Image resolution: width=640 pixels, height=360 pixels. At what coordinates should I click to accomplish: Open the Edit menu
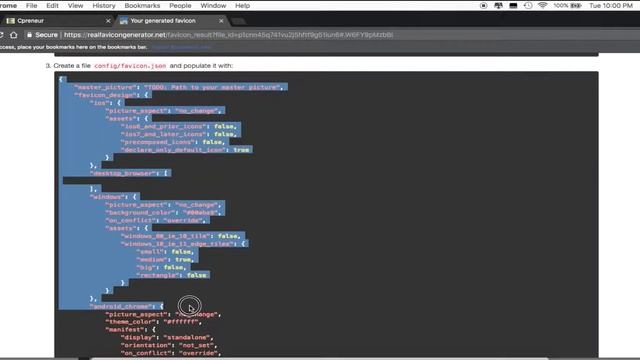[52, 6]
